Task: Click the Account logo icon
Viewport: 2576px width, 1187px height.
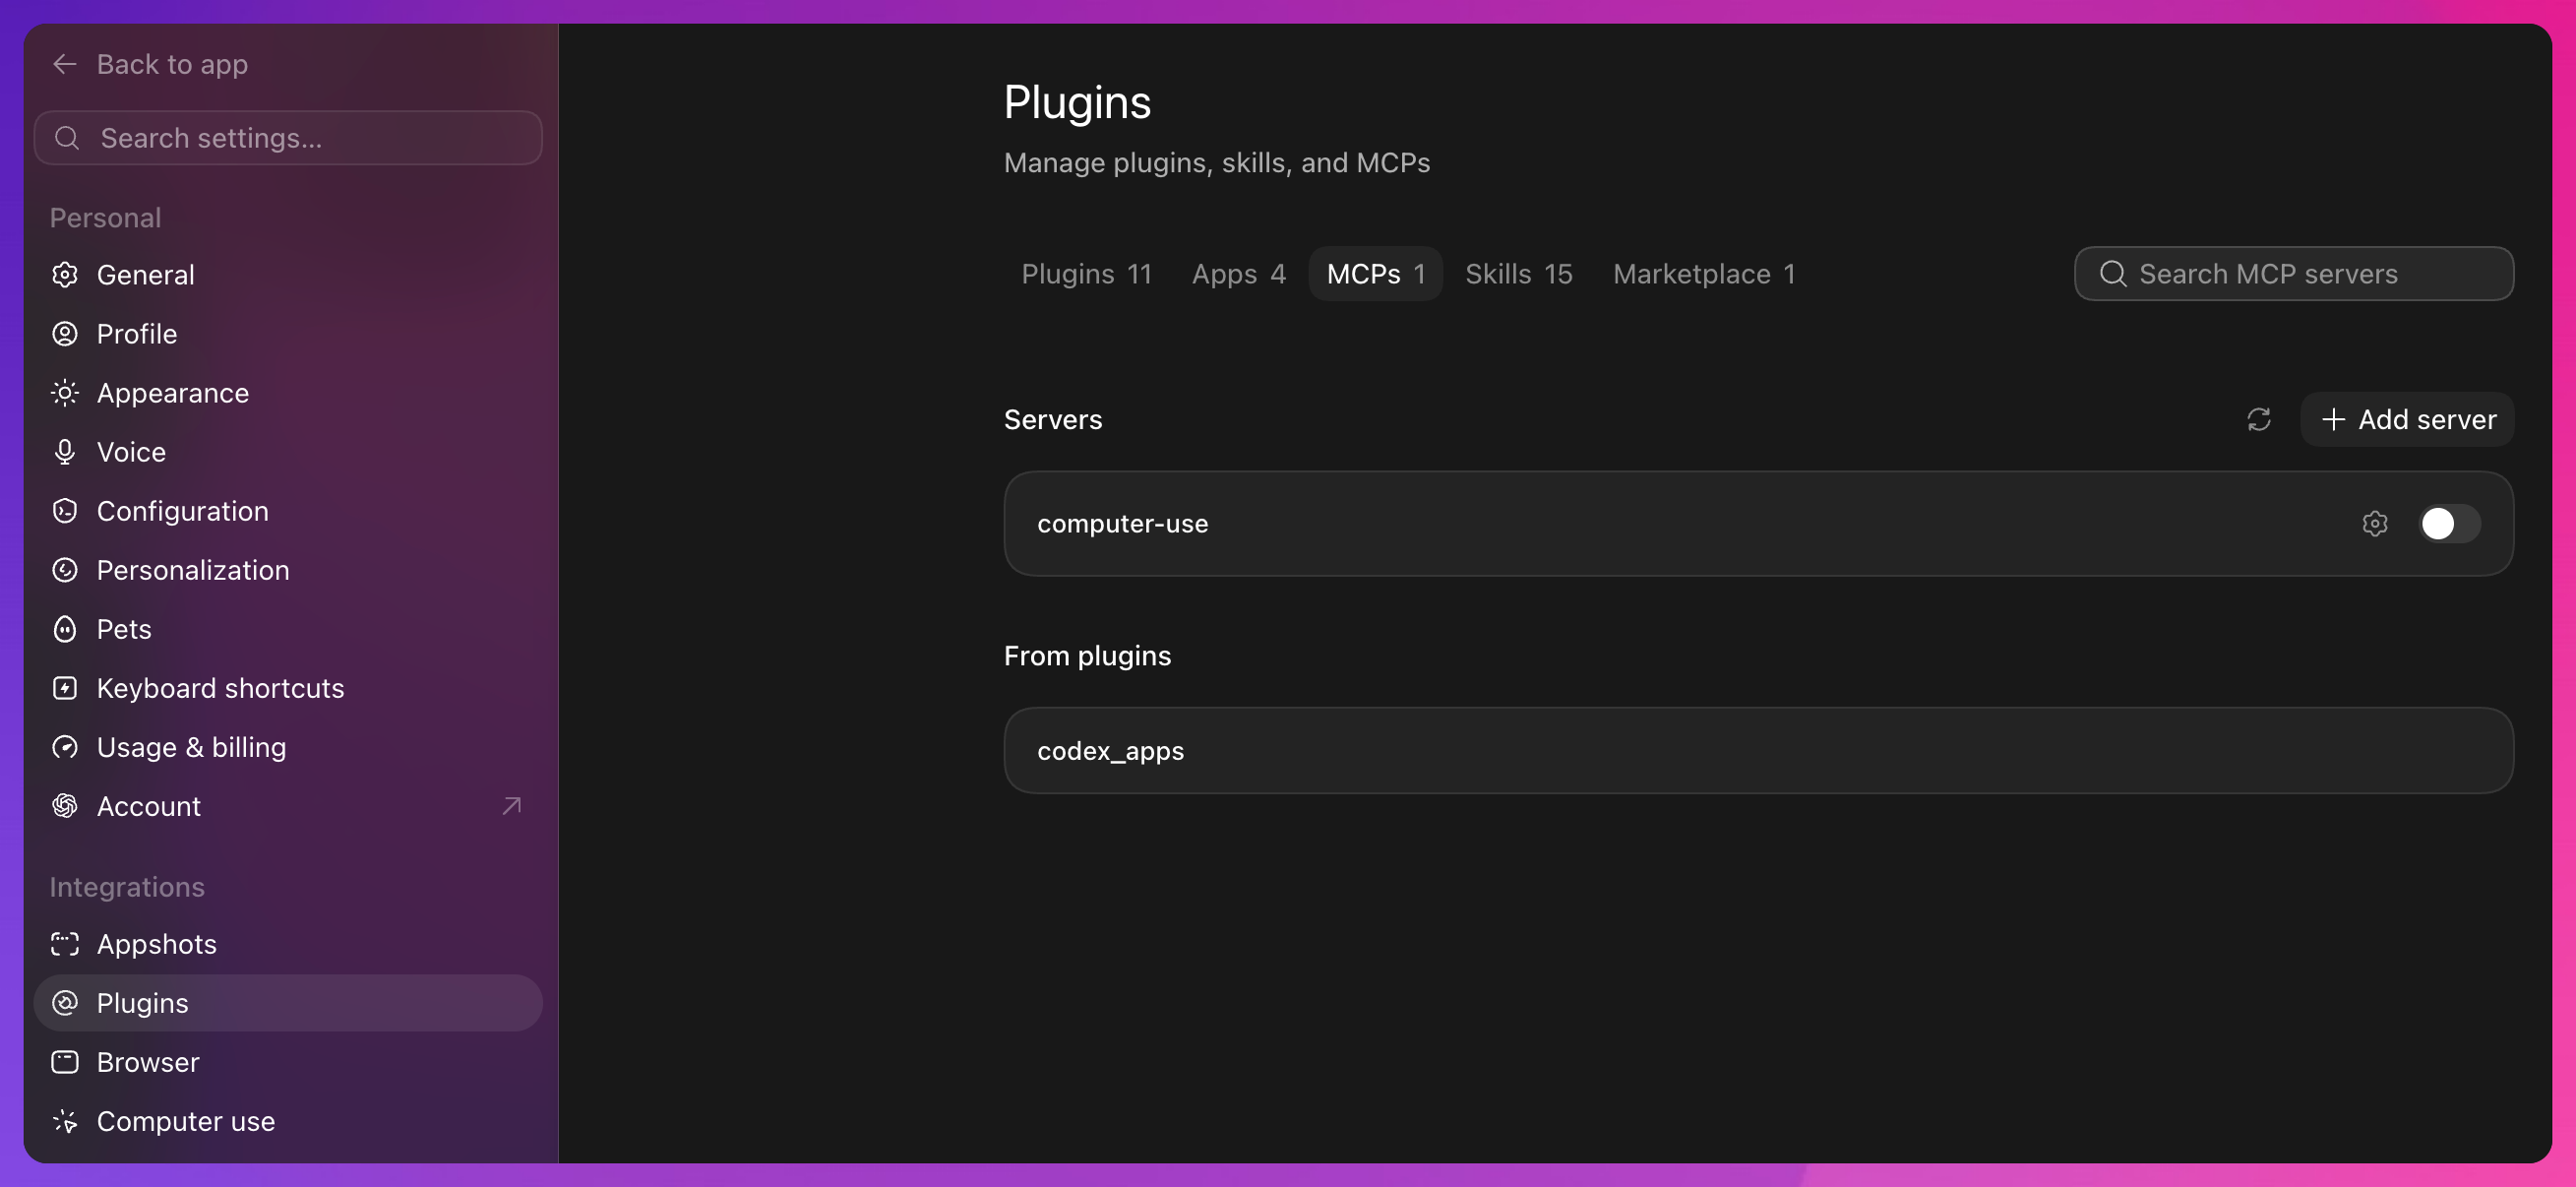Action: point(65,806)
